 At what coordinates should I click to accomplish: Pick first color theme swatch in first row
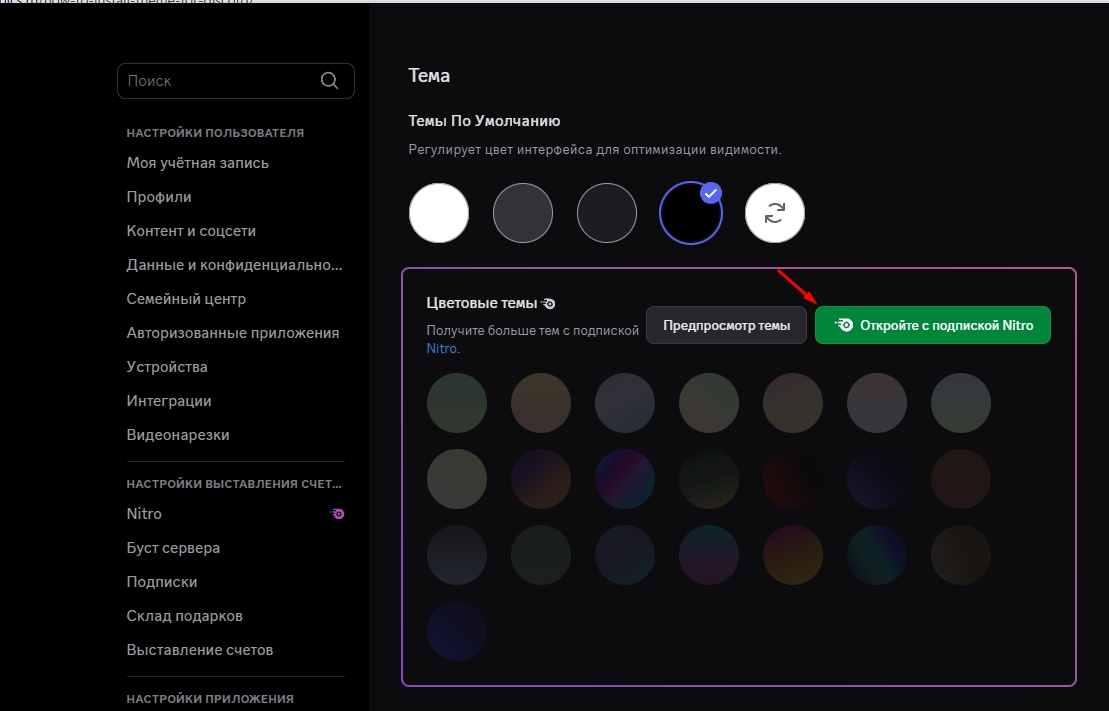(x=457, y=403)
